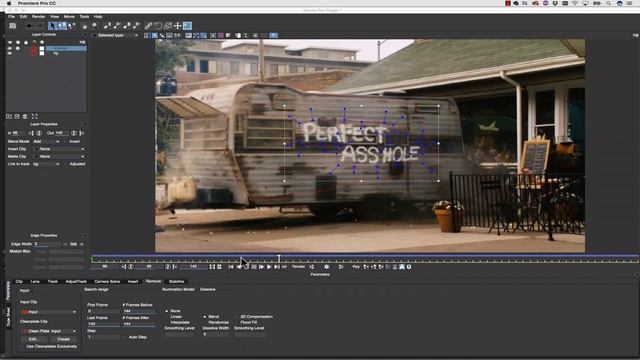Click the cleanplate Create button

click(x=63, y=339)
